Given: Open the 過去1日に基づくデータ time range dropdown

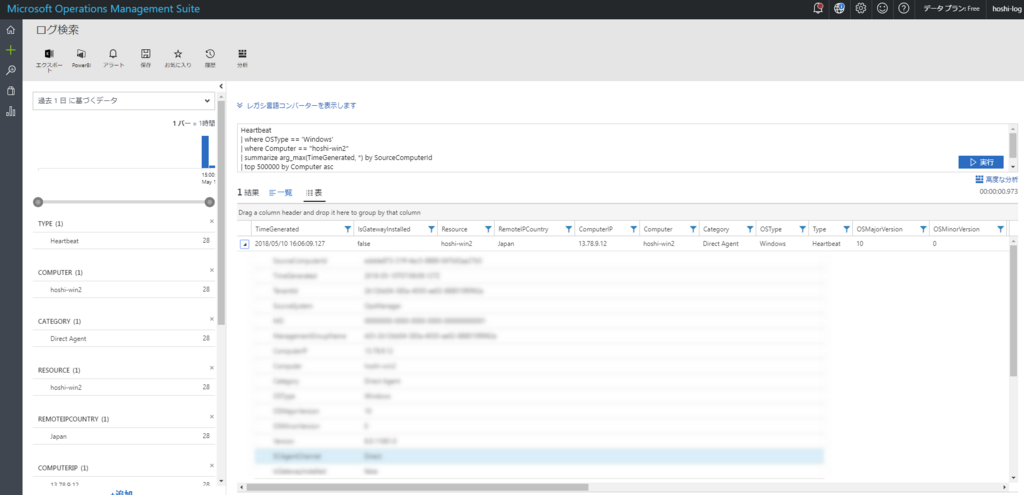Looking at the screenshot, I should coord(124,101).
